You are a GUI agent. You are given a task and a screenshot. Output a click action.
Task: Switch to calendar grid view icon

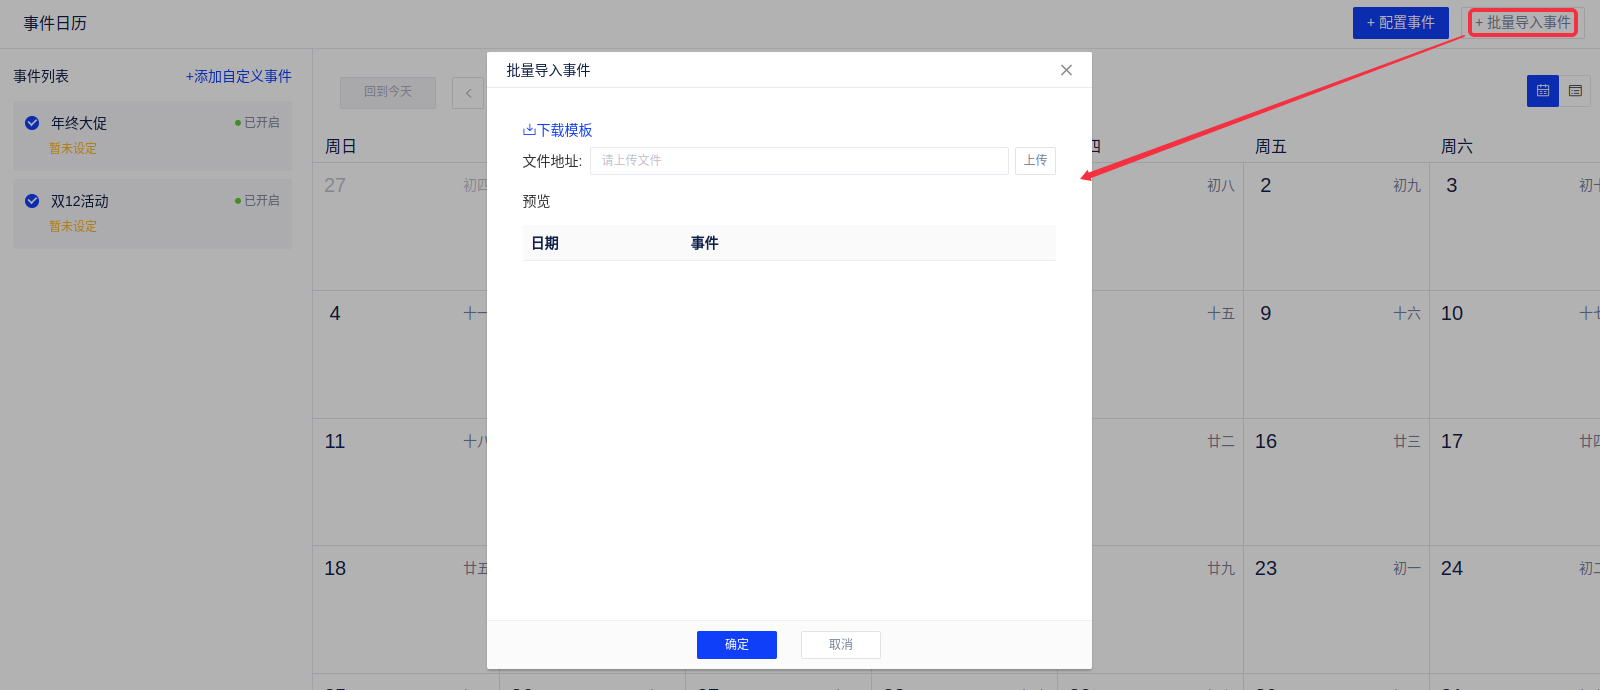(x=1542, y=91)
